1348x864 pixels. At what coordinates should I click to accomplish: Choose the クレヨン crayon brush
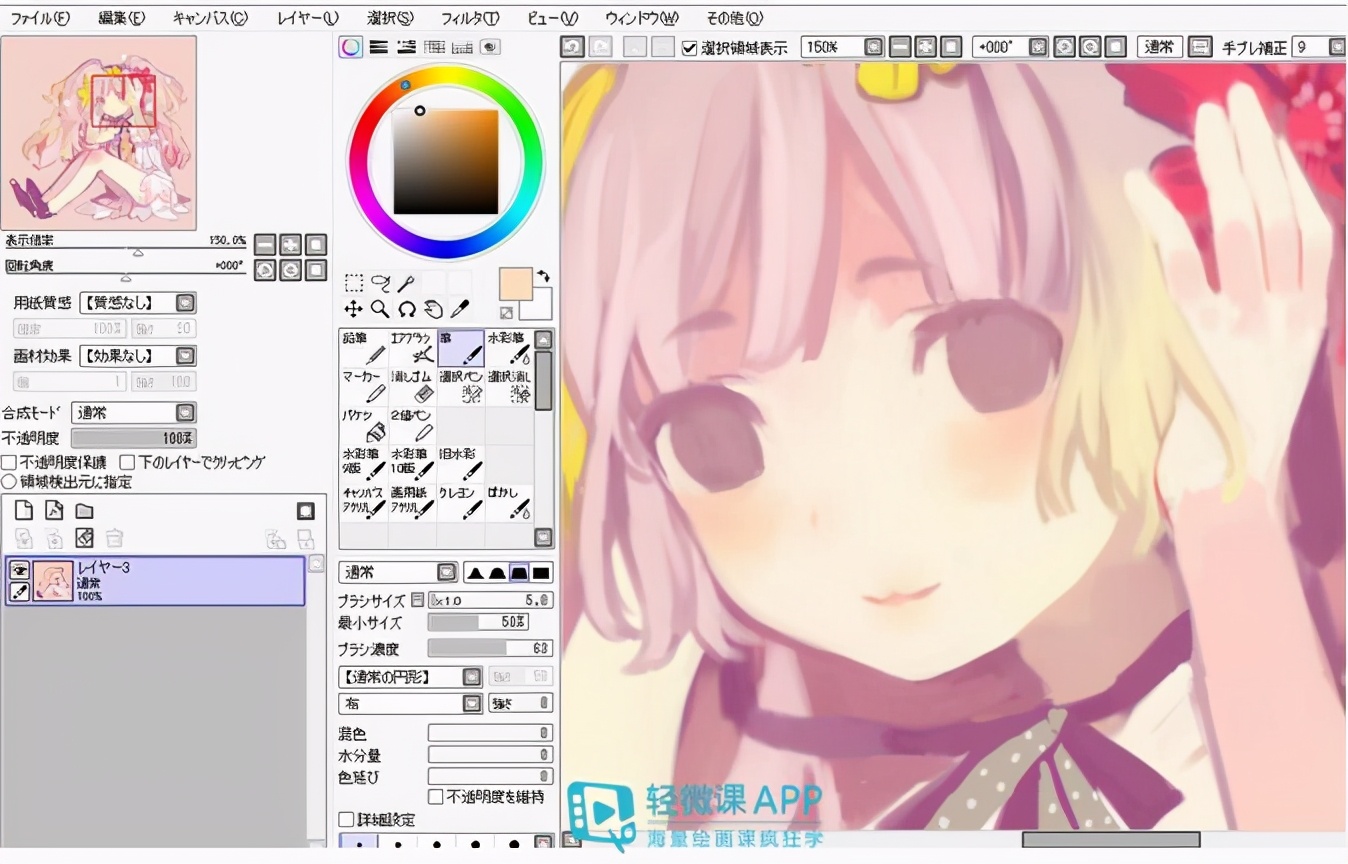pos(461,502)
